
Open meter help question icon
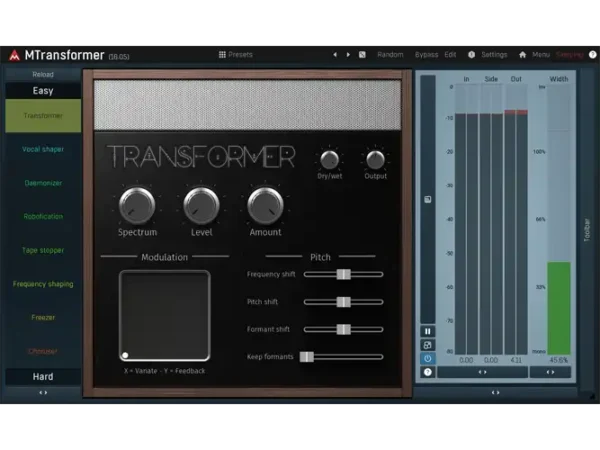427,372
